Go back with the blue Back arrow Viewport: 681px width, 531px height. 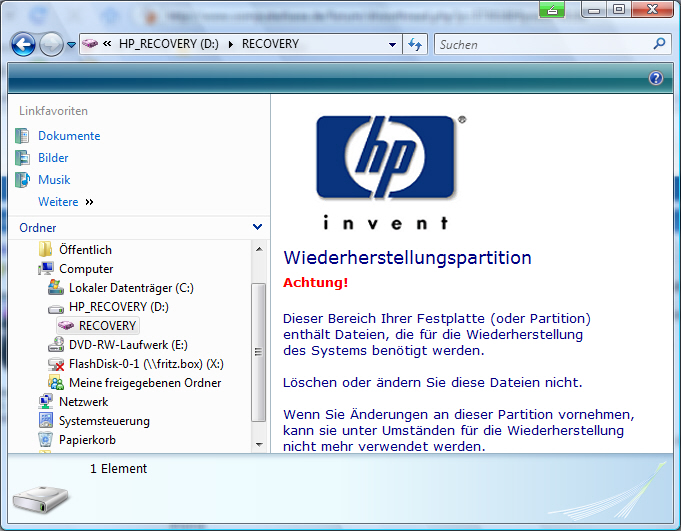23,44
